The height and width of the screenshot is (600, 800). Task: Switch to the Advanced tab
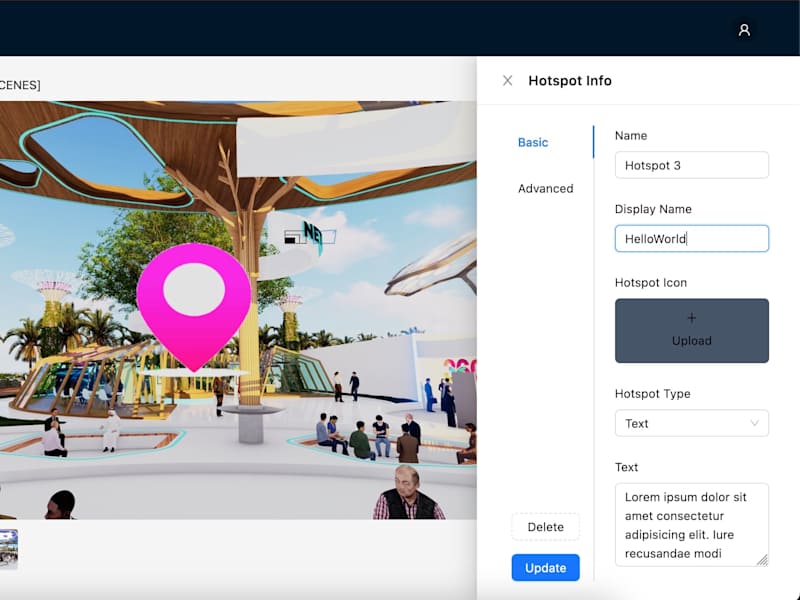coord(545,188)
